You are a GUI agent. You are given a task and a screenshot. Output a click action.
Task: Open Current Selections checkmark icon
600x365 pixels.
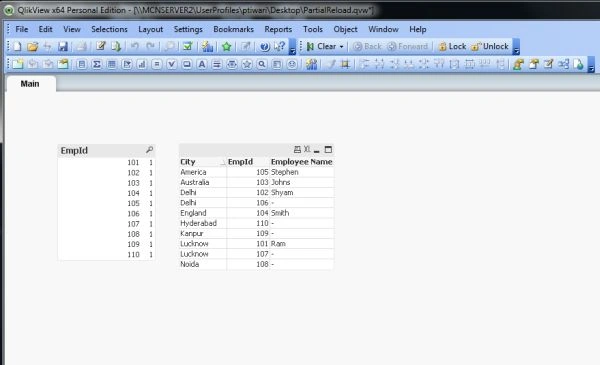188,46
